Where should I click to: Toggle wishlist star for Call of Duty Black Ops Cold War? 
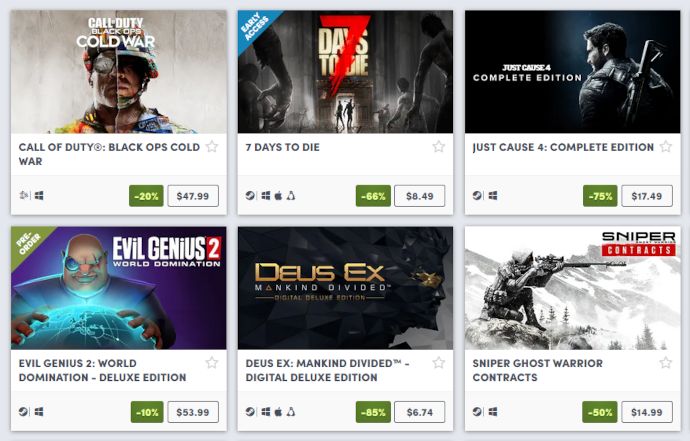point(212,147)
